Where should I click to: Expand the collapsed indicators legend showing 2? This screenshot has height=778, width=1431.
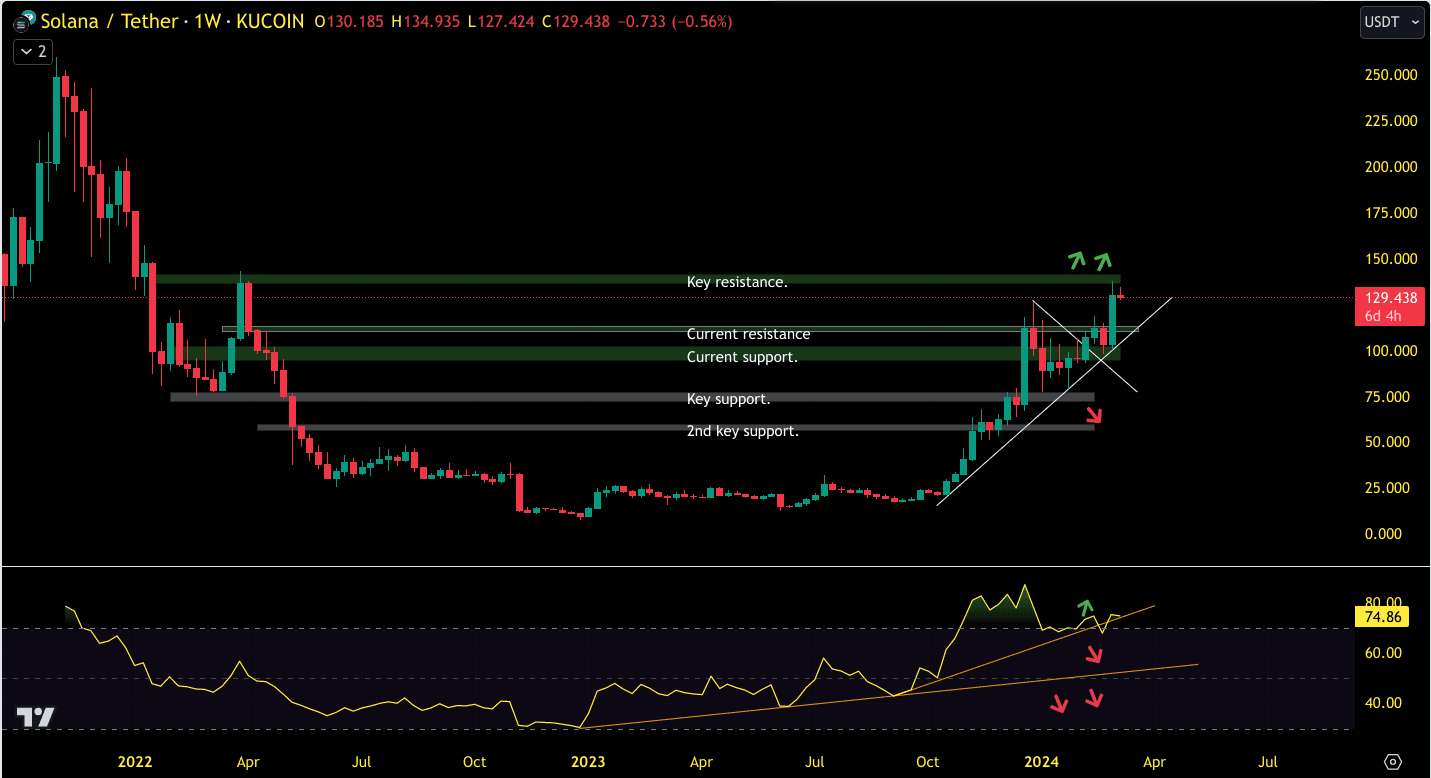(34, 51)
